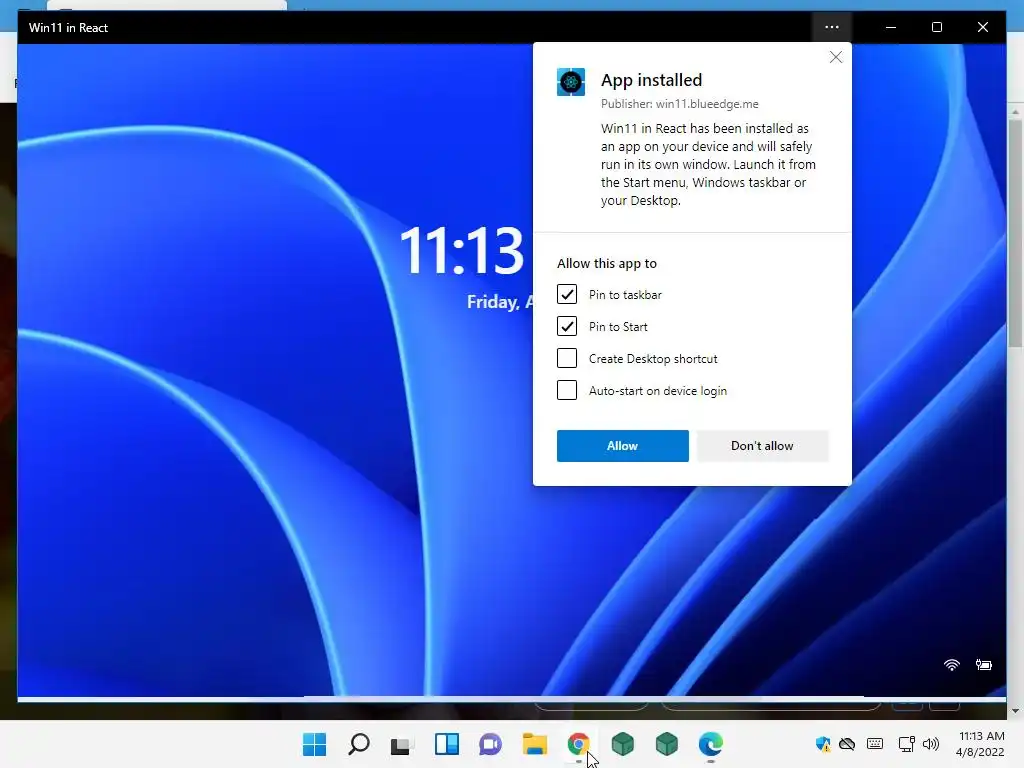Viewport: 1024px width, 768px height.
Task: Switch to Microsoft Edge in taskbar
Action: pyautogui.click(x=711, y=744)
